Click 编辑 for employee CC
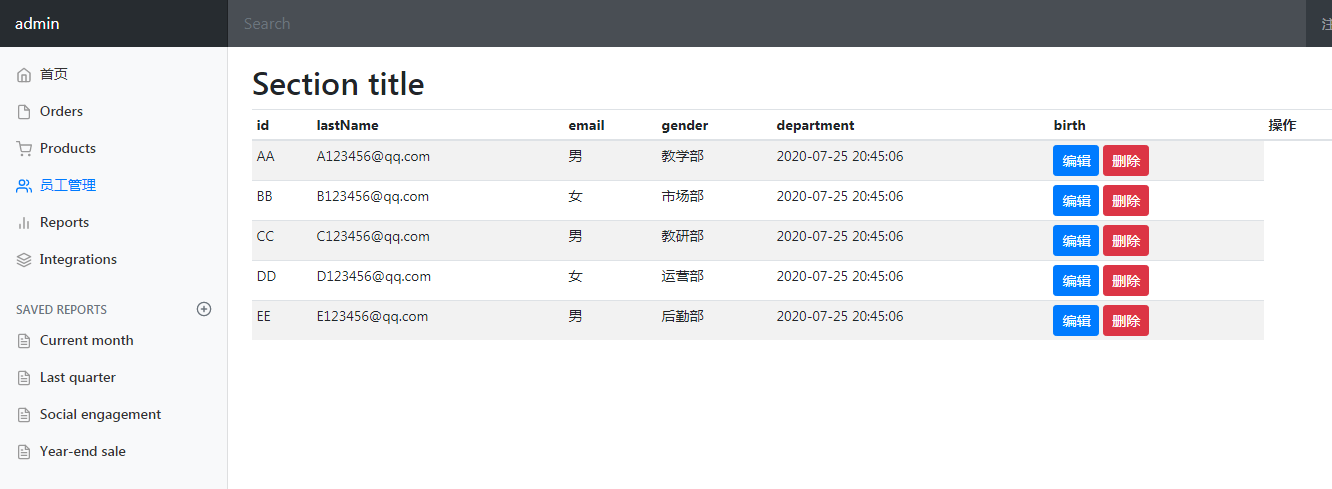This screenshot has width=1332, height=489. pos(1076,240)
